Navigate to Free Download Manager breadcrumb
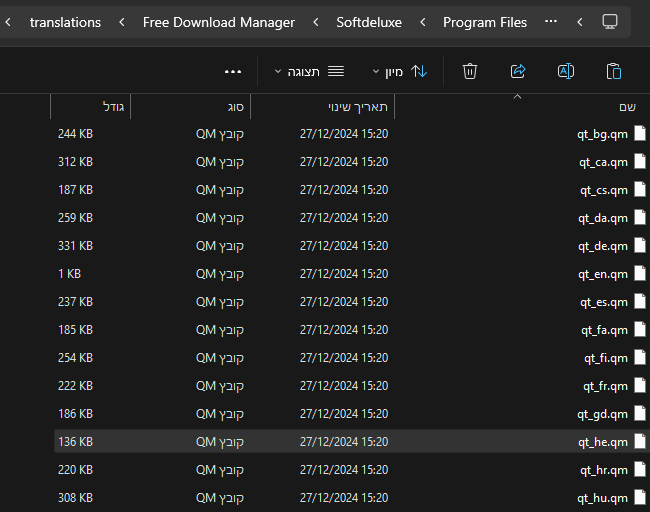This screenshot has width=650, height=512. (x=219, y=22)
